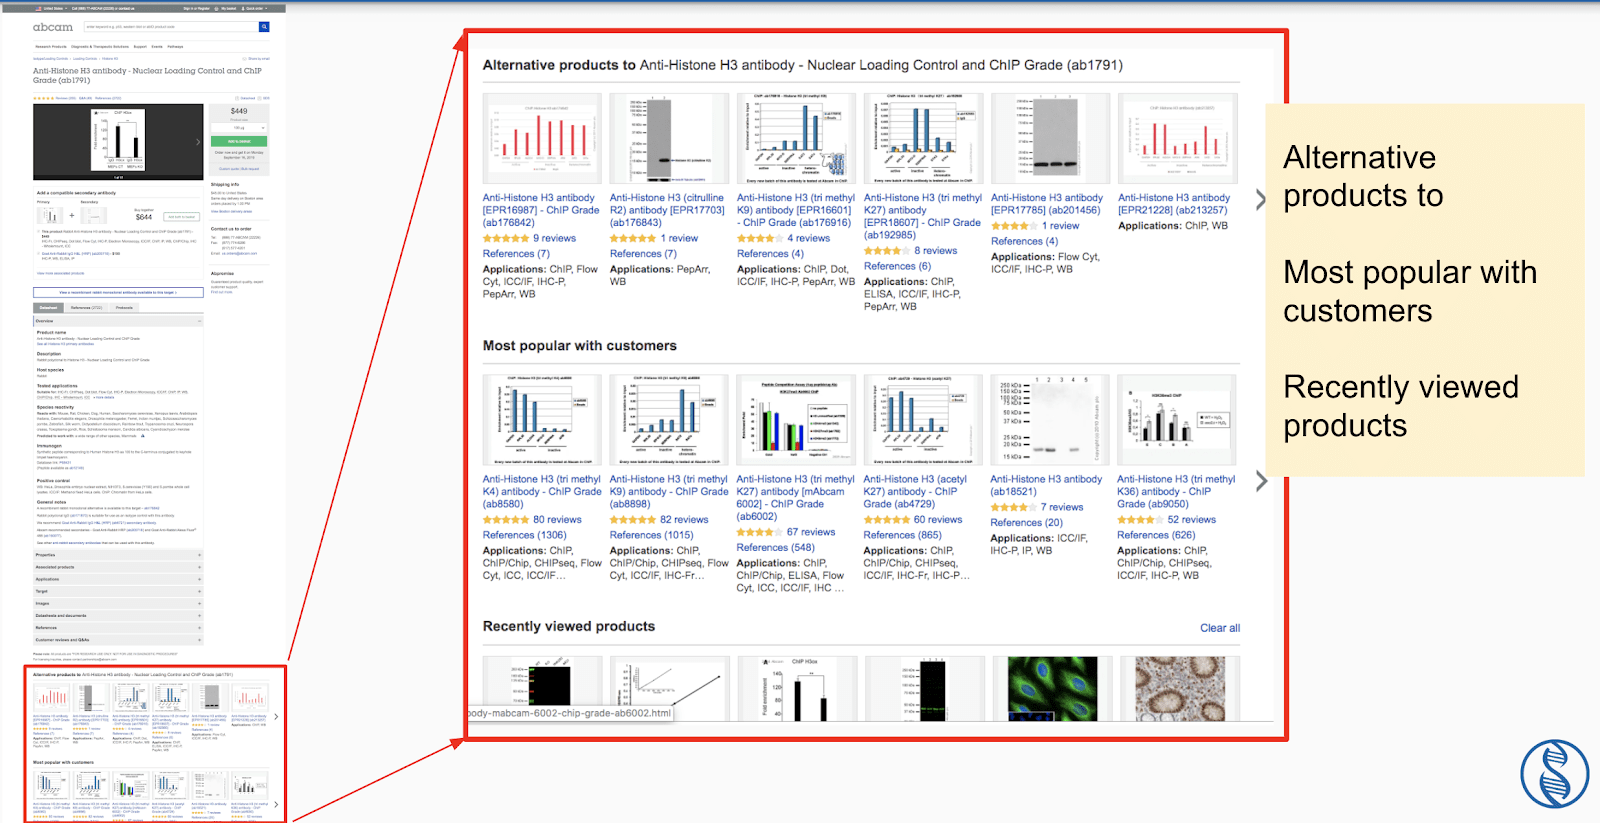Click green Add to basket button

tap(239, 142)
